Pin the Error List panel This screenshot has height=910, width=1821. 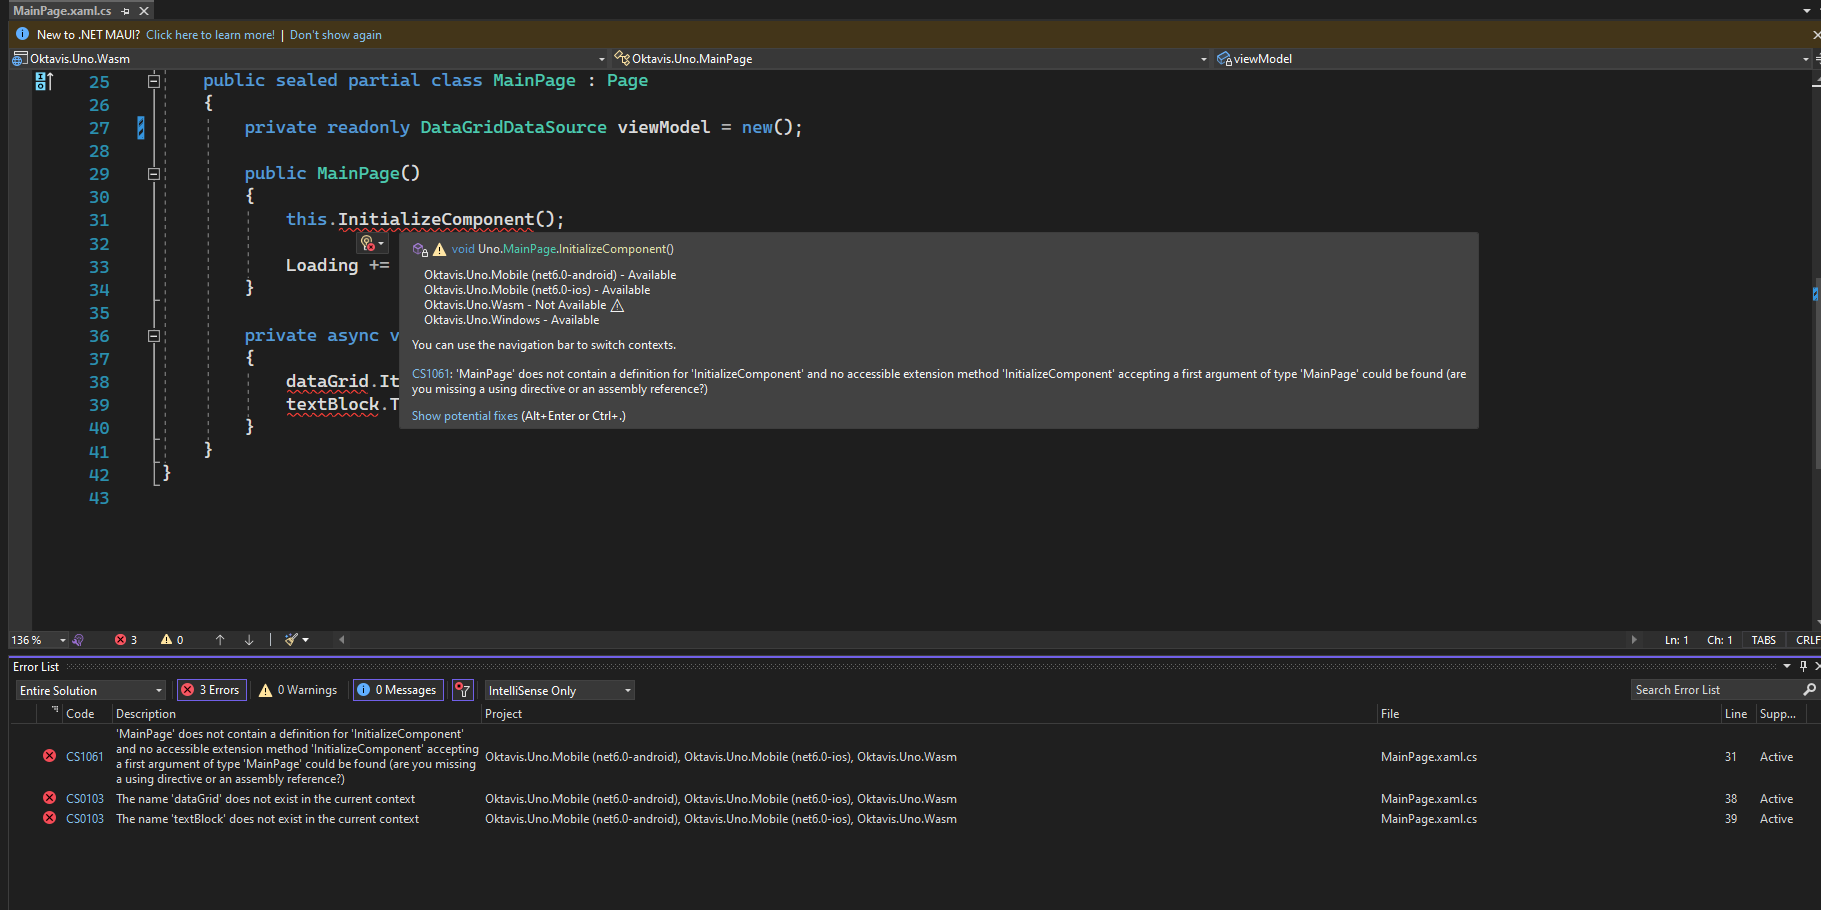[x=1803, y=666]
